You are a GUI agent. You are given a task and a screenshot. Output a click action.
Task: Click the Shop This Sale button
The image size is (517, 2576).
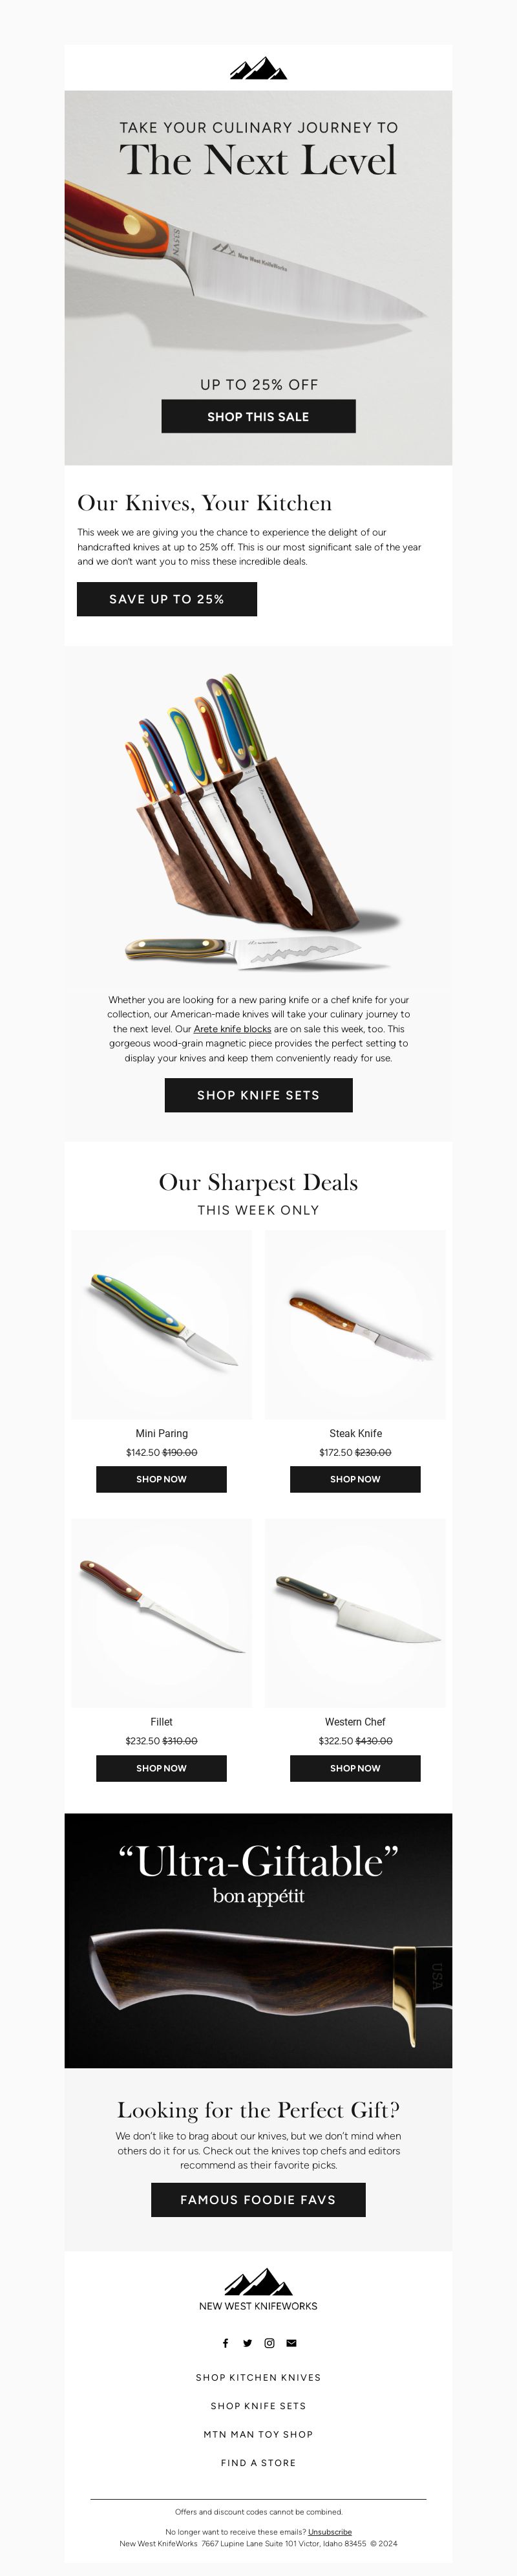tap(258, 416)
